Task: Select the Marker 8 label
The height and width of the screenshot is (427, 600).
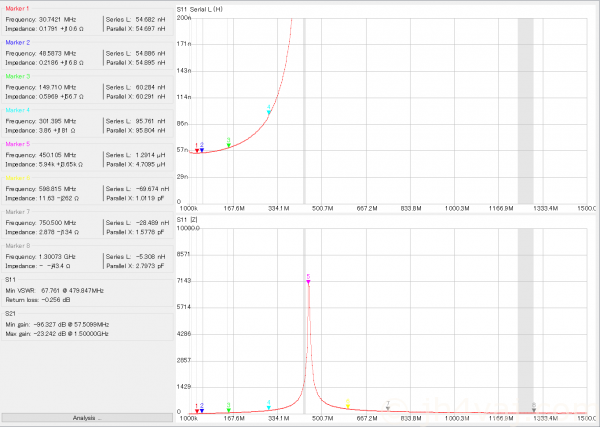Action: point(18,246)
